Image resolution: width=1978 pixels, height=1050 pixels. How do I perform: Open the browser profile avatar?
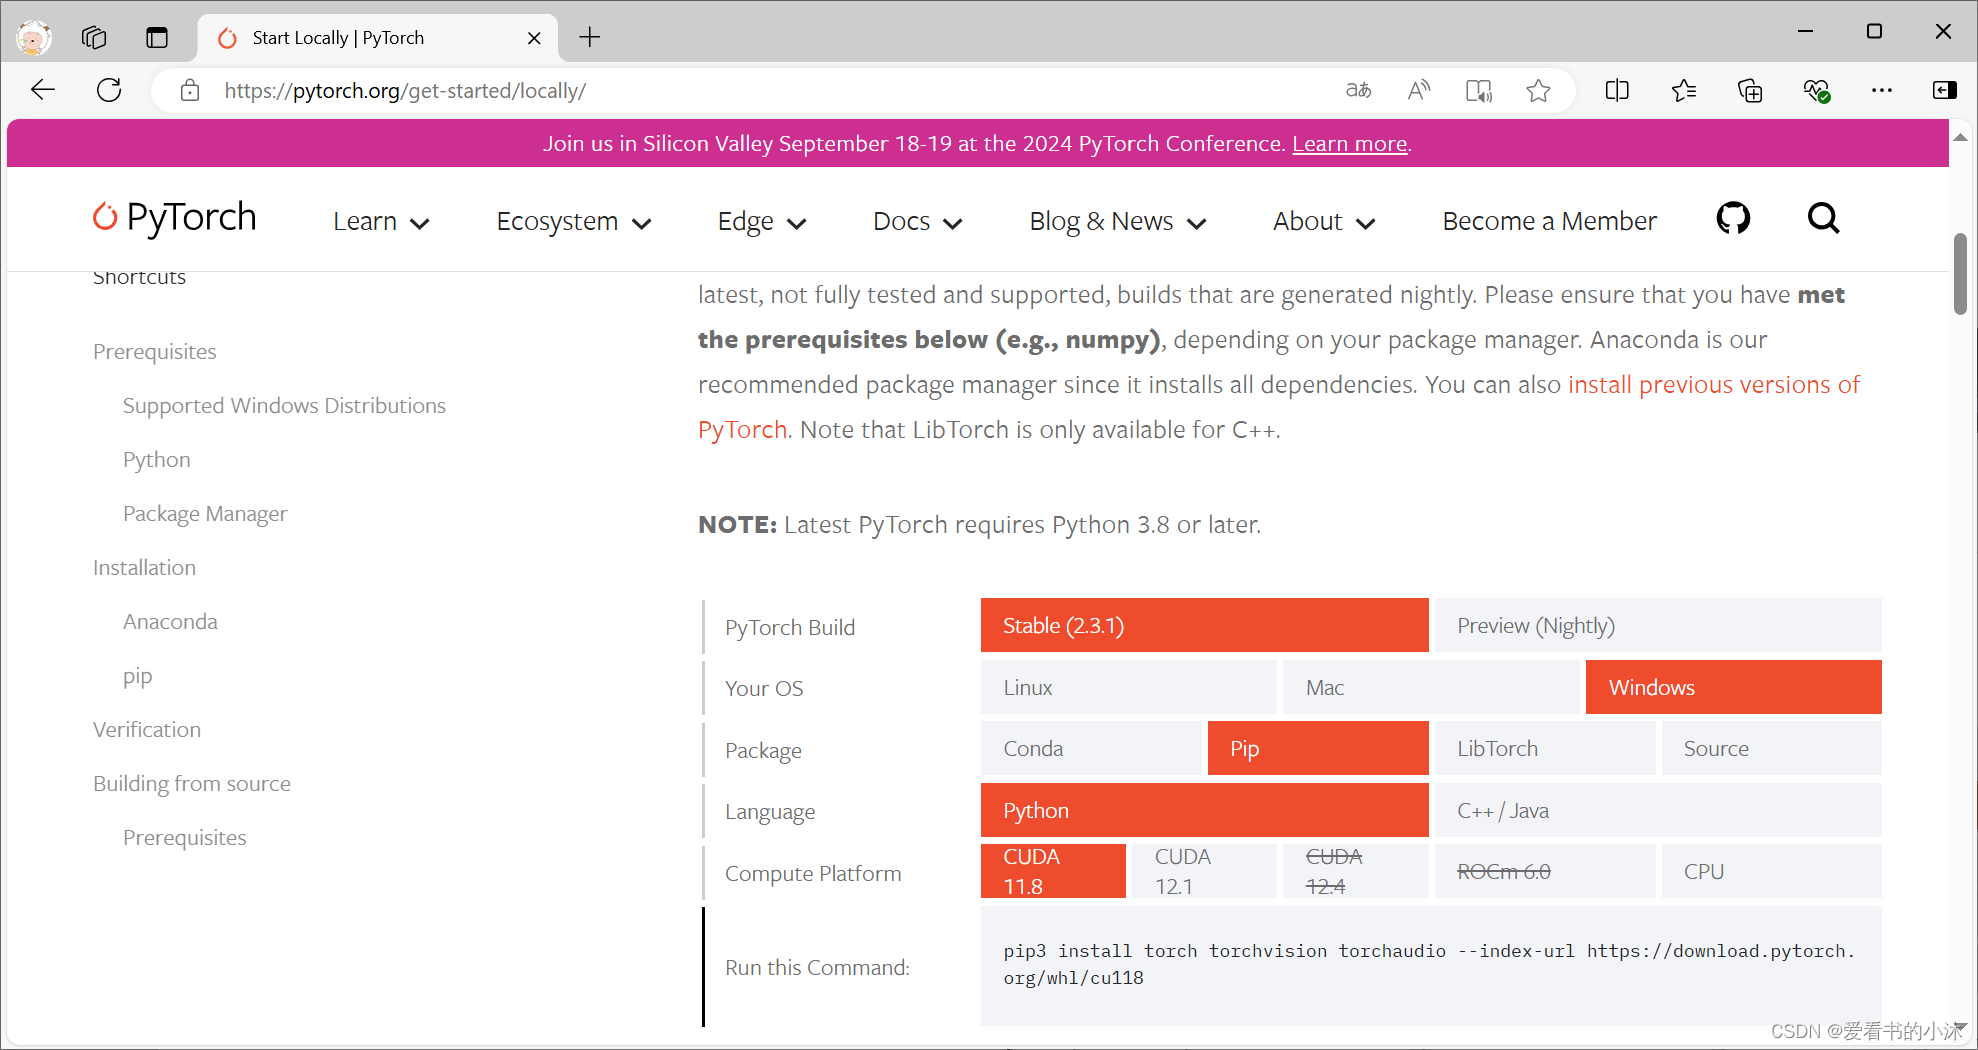[x=33, y=38]
